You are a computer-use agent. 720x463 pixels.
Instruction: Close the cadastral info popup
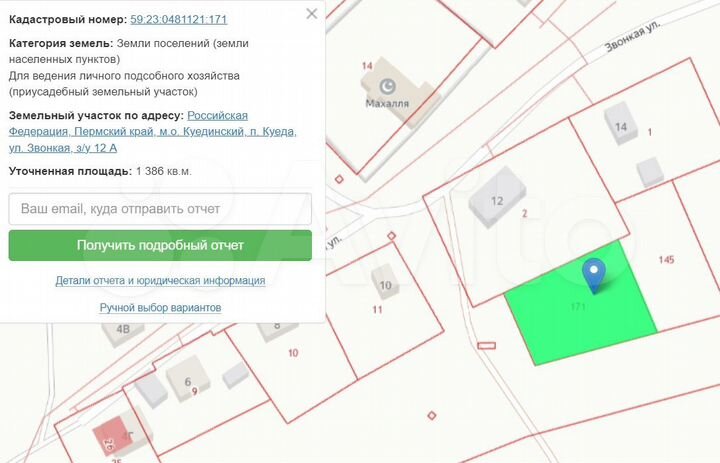tap(312, 14)
